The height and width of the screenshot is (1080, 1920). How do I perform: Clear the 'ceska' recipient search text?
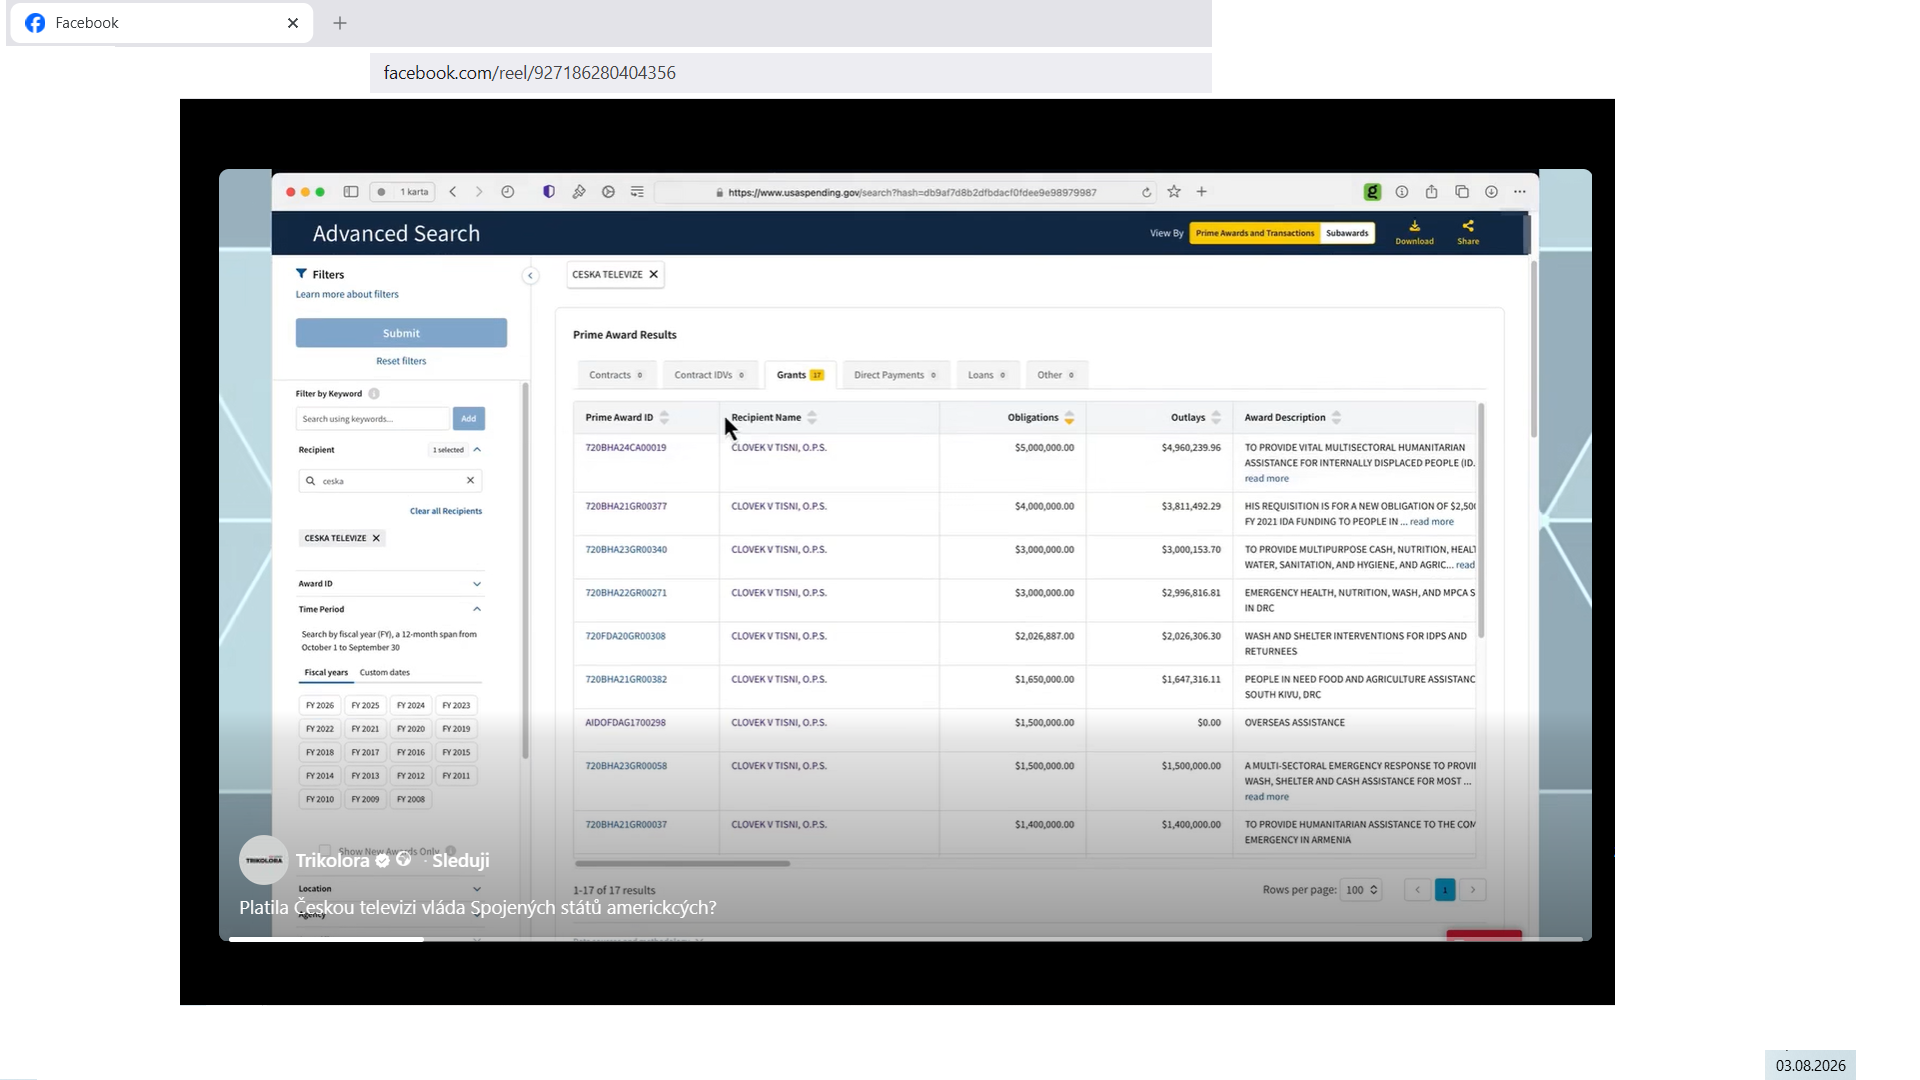click(x=470, y=481)
